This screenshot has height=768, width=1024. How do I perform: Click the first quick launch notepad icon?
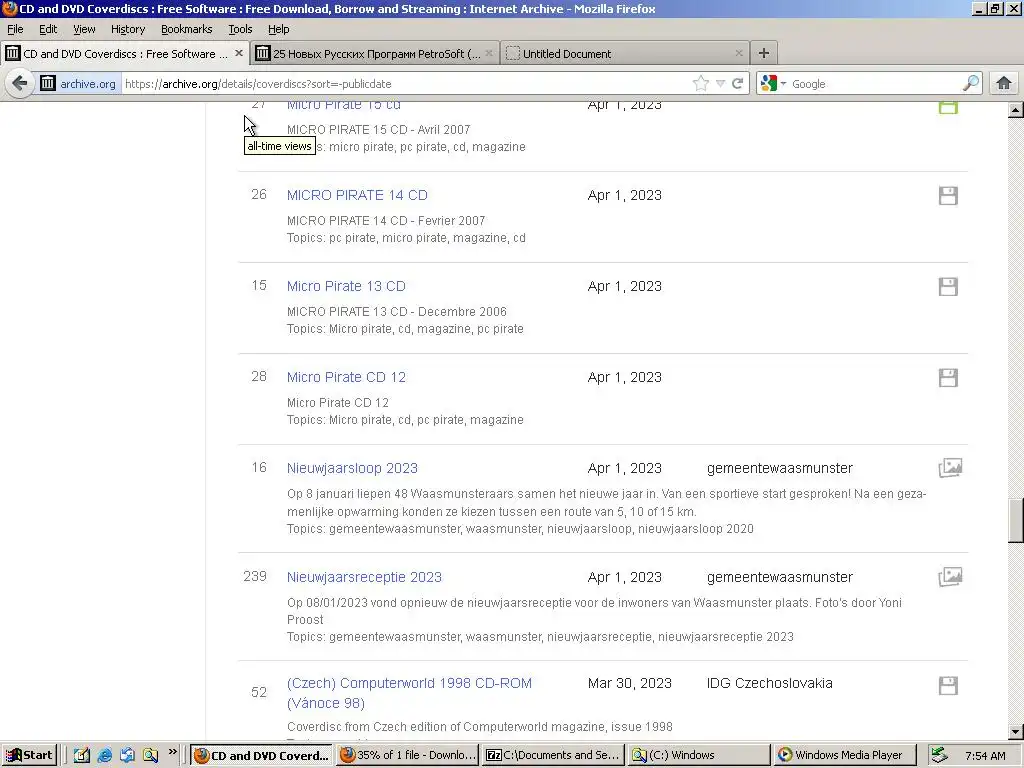81,756
